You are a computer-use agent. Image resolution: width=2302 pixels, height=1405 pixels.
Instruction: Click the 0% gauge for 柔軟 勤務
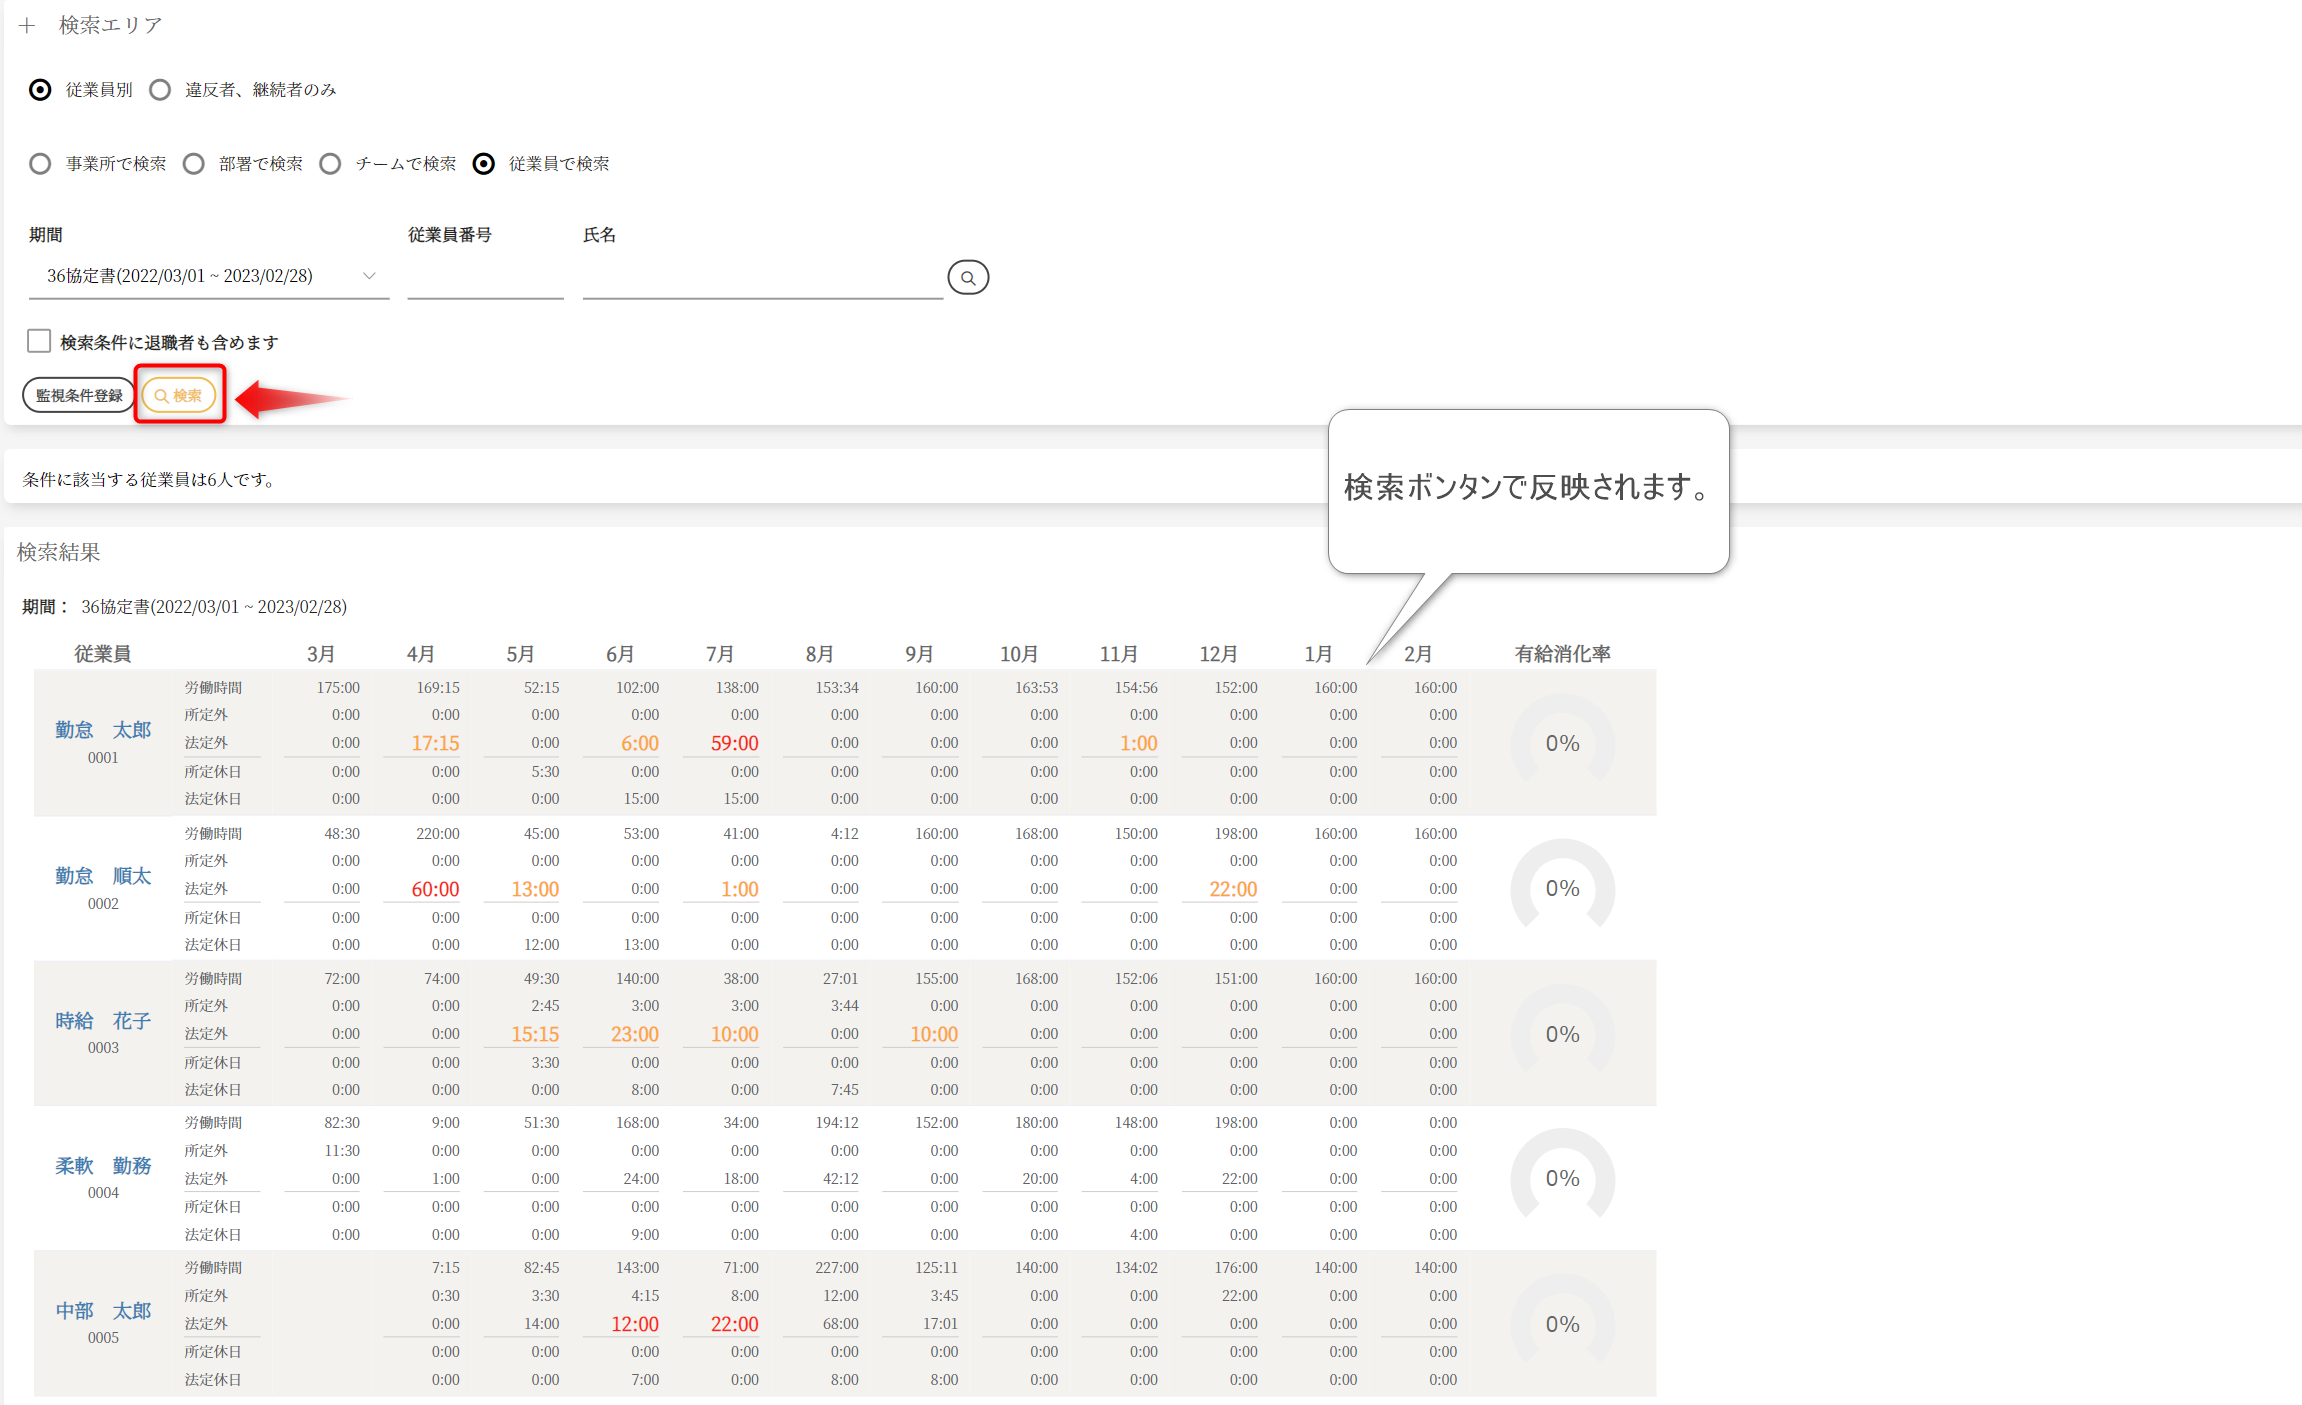(x=1561, y=1178)
